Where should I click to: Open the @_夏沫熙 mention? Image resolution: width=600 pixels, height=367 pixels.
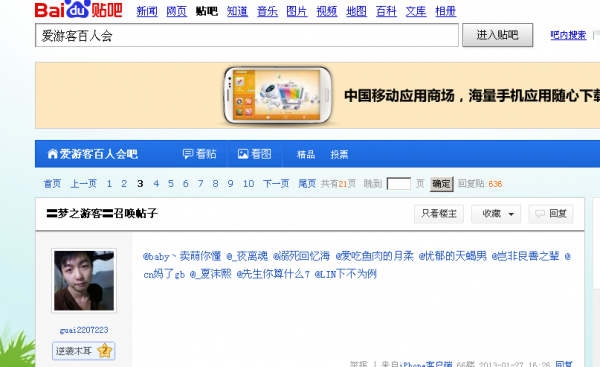point(211,274)
